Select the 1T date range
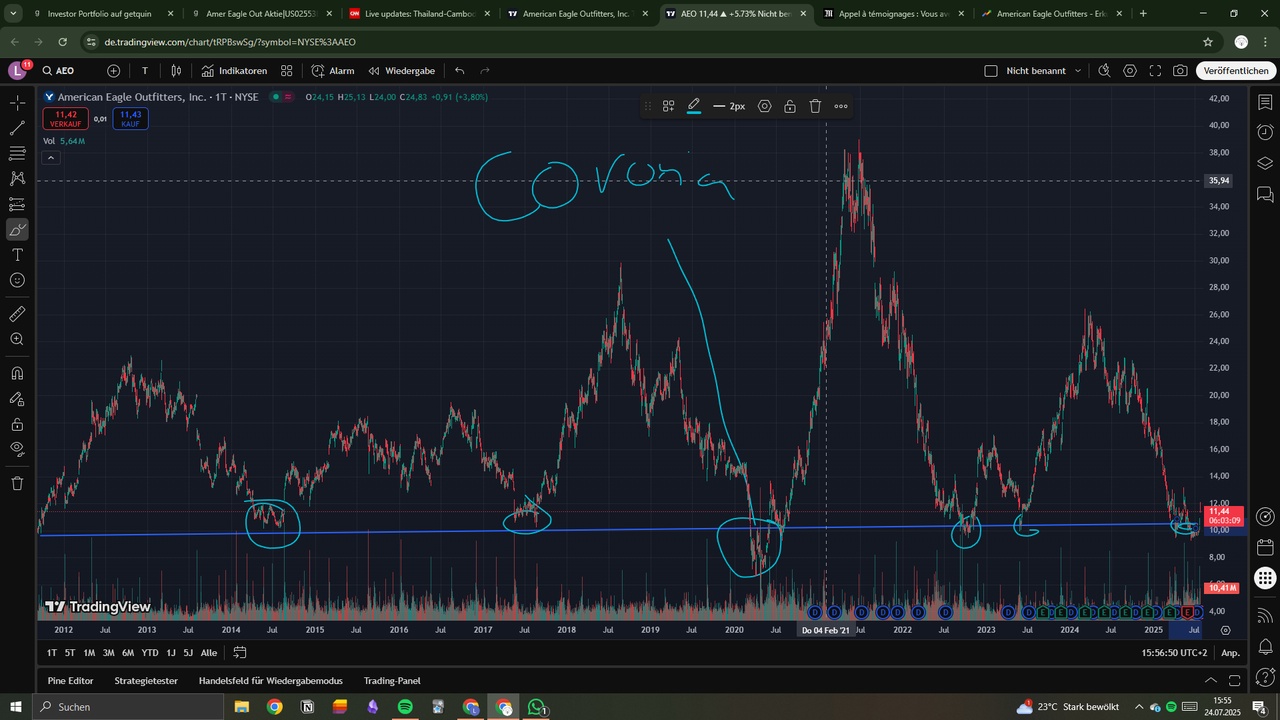The image size is (1280, 720). point(52,653)
